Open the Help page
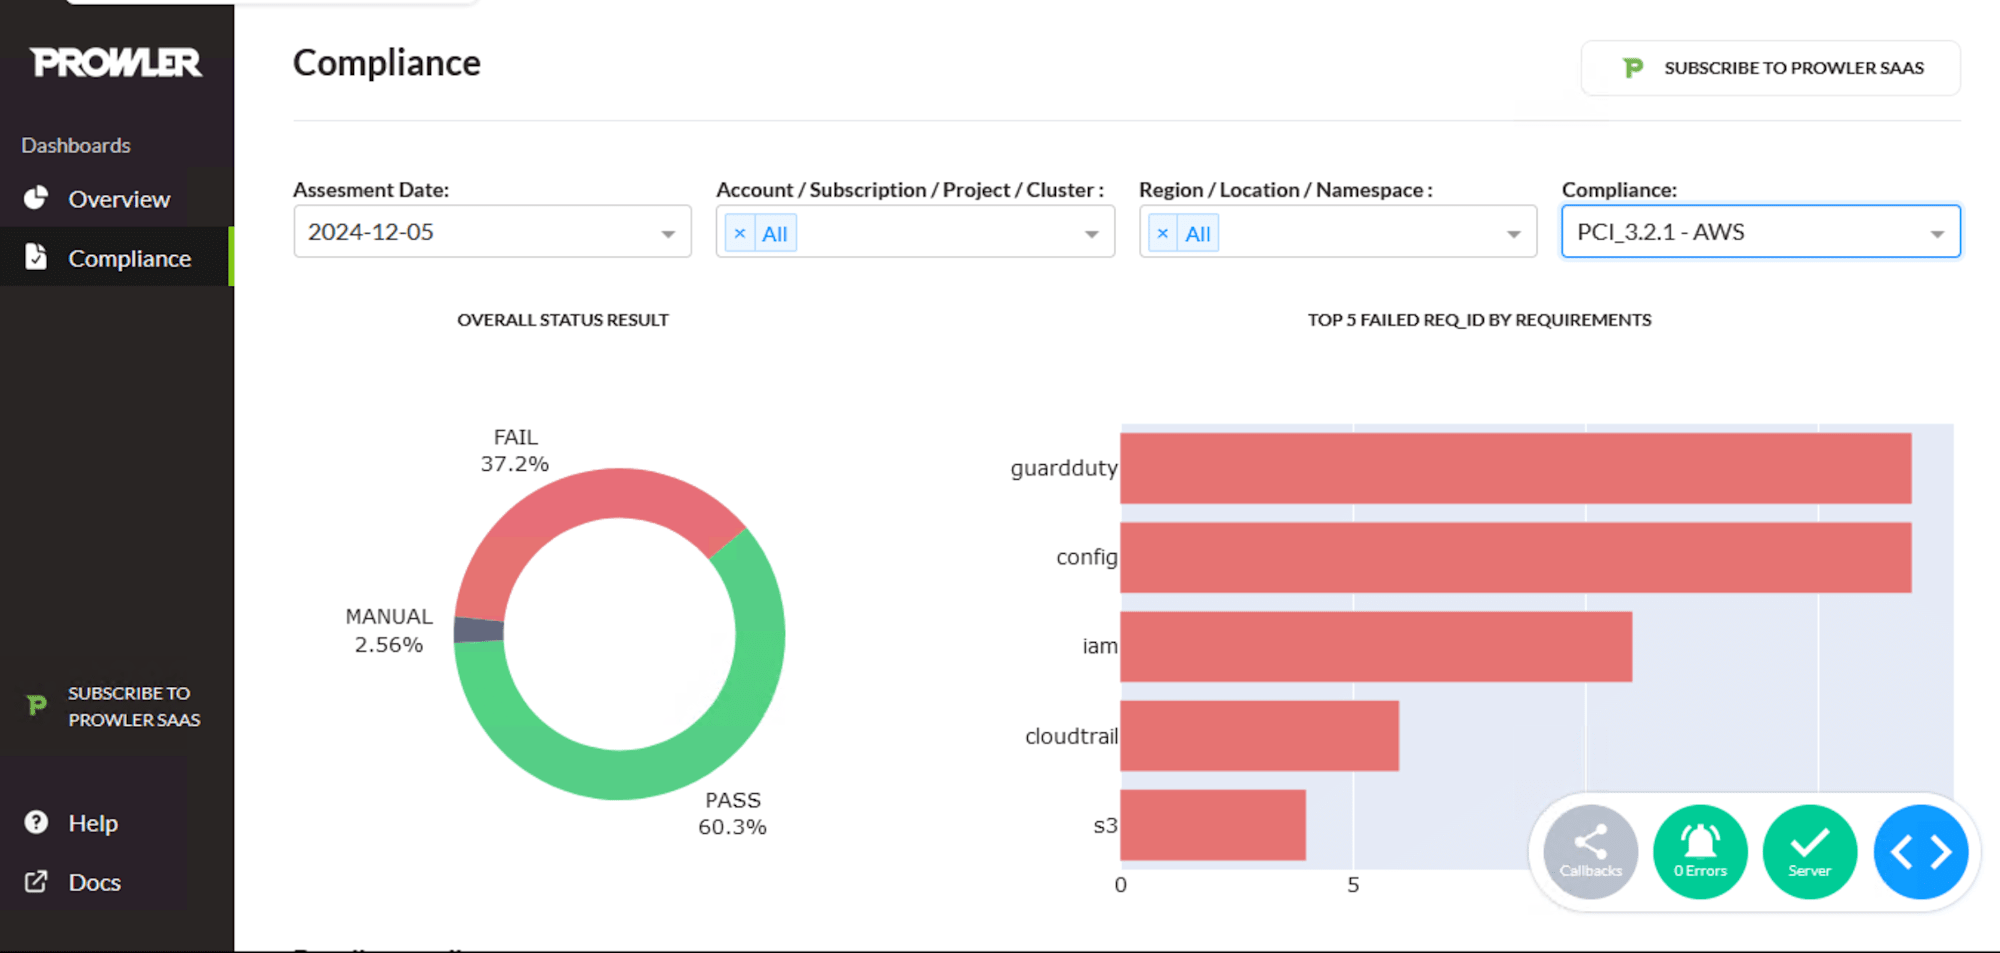 (x=94, y=822)
